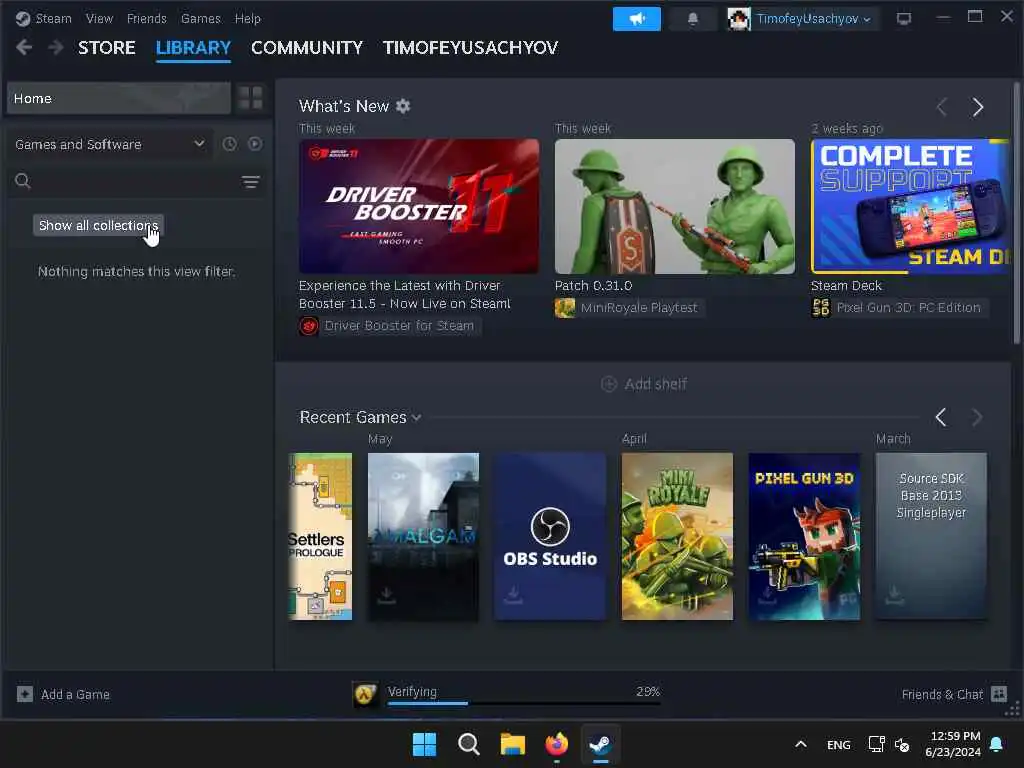Show hidden system tray icons chevron
1024x768 pixels.
click(x=801, y=744)
